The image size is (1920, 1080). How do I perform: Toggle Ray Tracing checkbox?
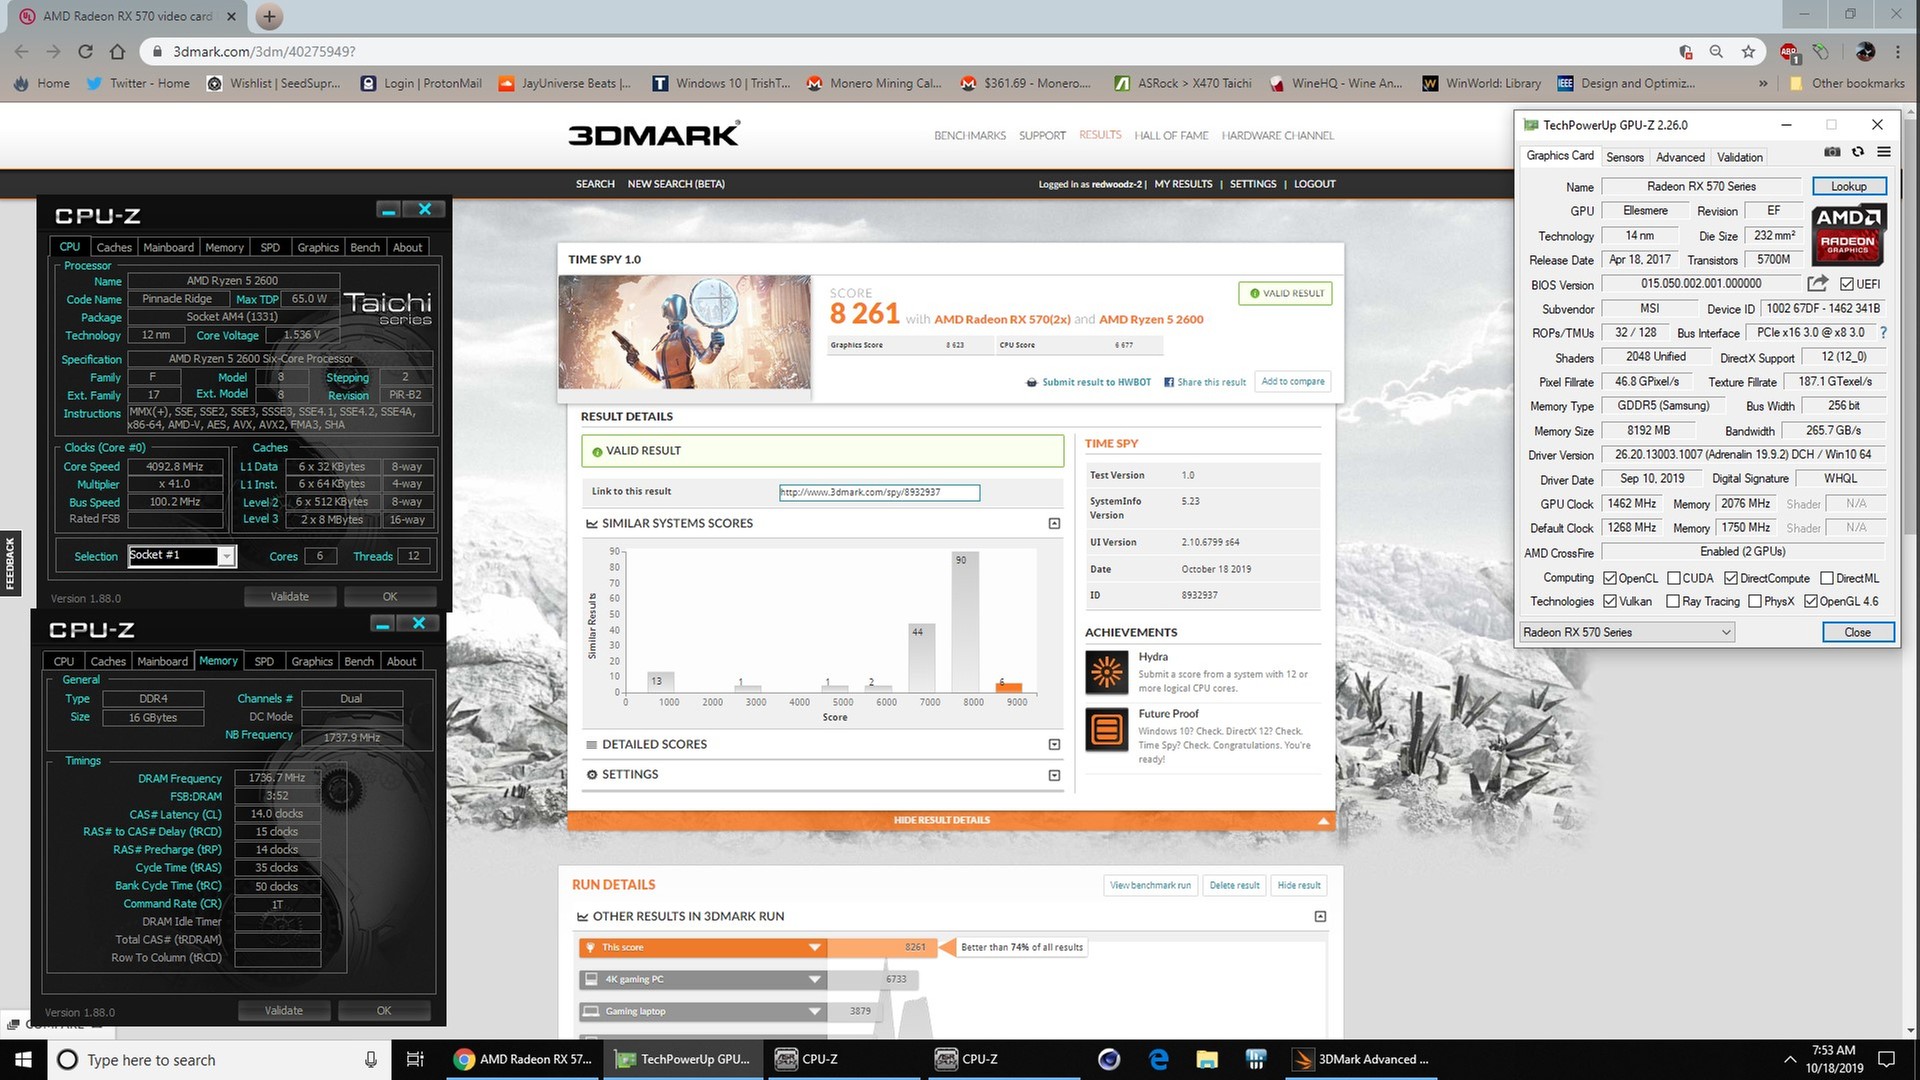(1673, 601)
